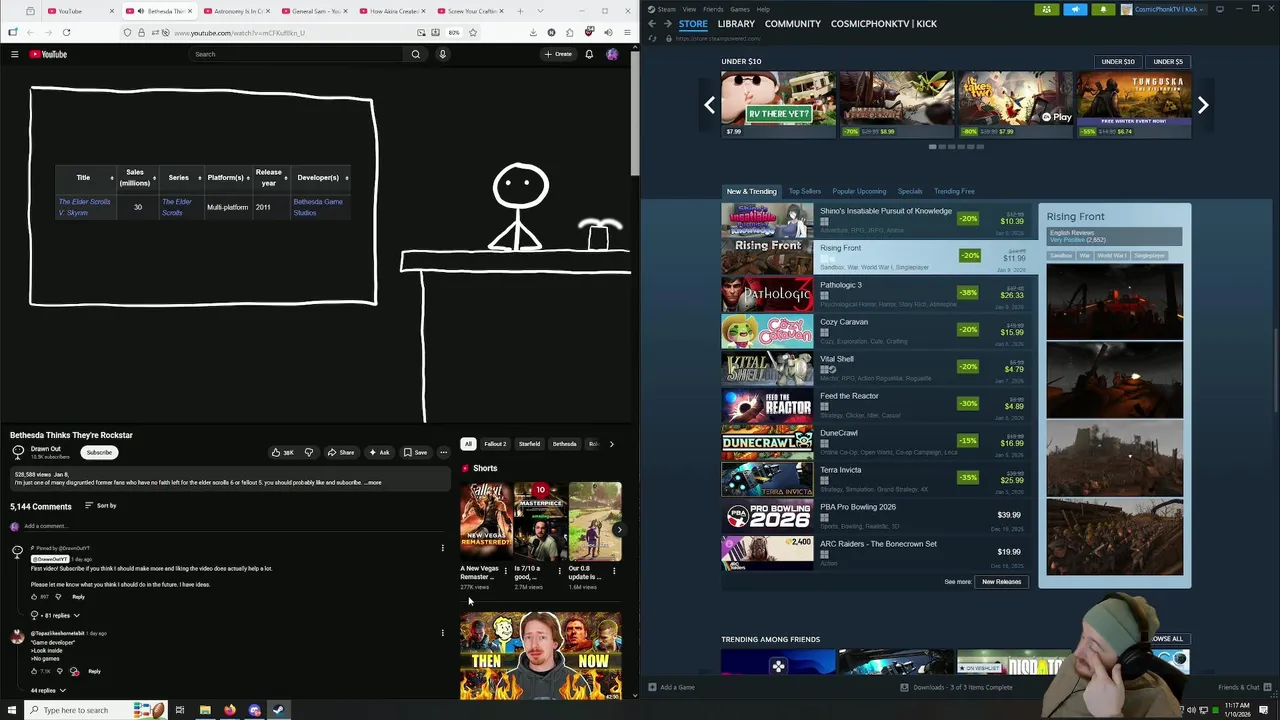Reload the page in Firefox
The width and height of the screenshot is (1280, 720).
tap(65, 32)
